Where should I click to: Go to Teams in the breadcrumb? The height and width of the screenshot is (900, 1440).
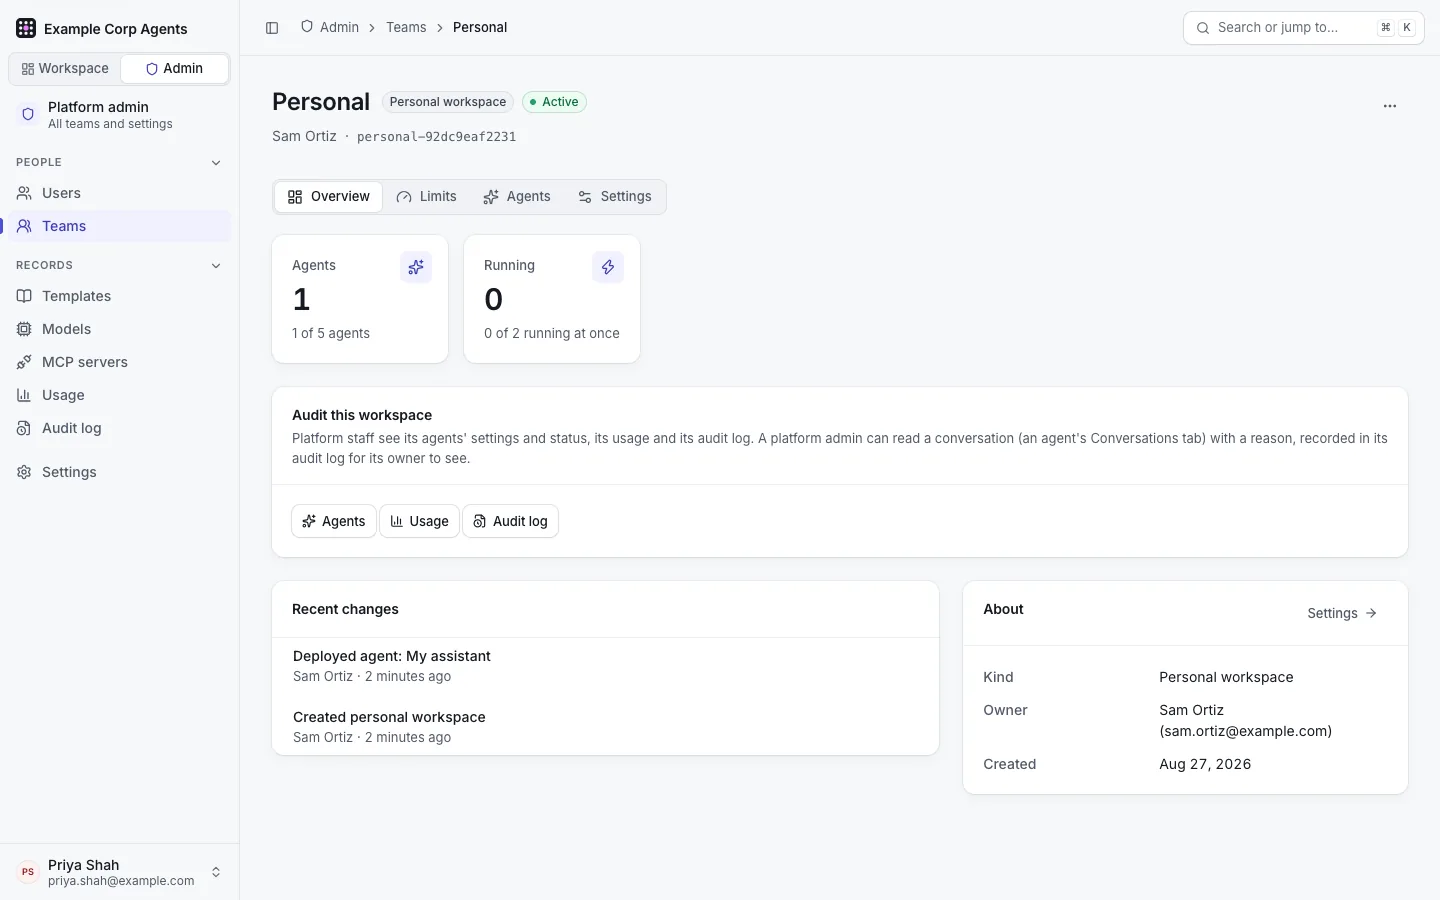coord(406,28)
